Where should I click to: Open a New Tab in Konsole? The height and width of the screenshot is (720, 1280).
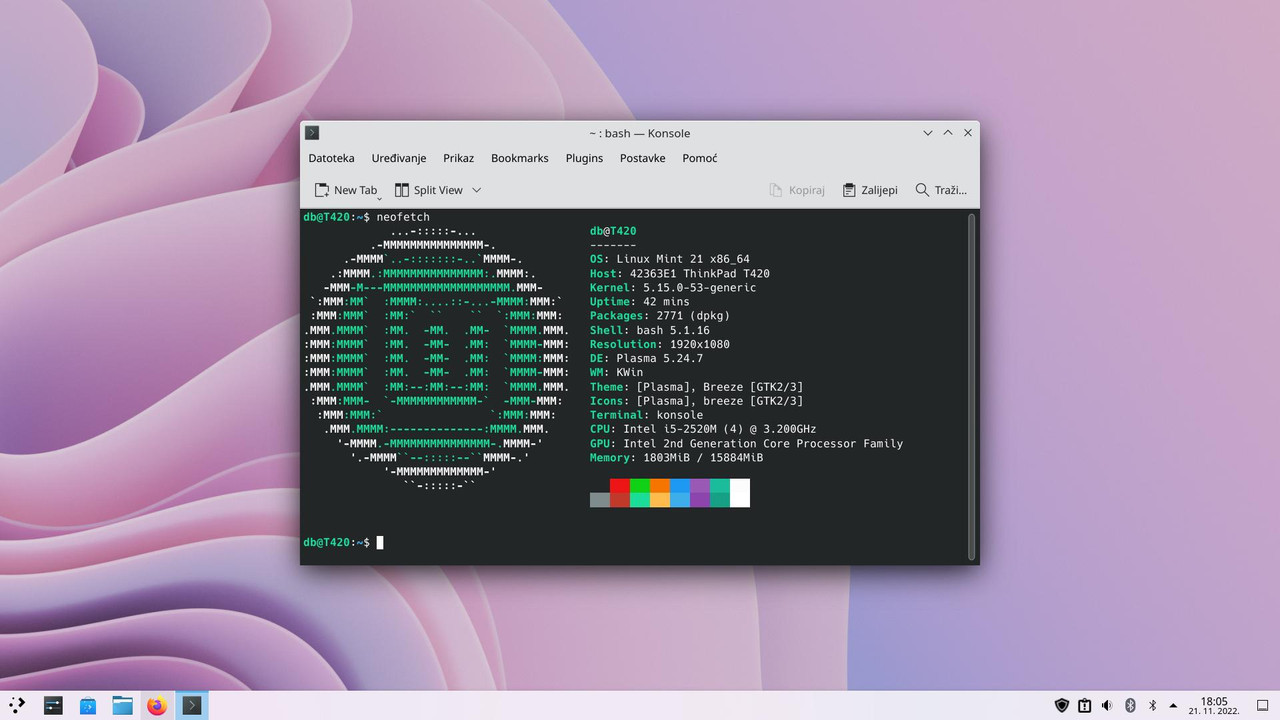pos(346,190)
